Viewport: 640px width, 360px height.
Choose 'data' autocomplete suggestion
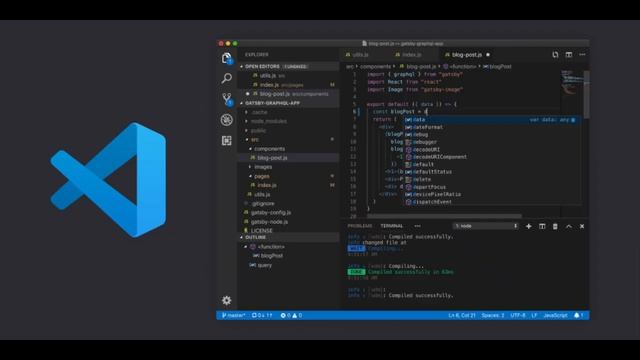[491, 120]
